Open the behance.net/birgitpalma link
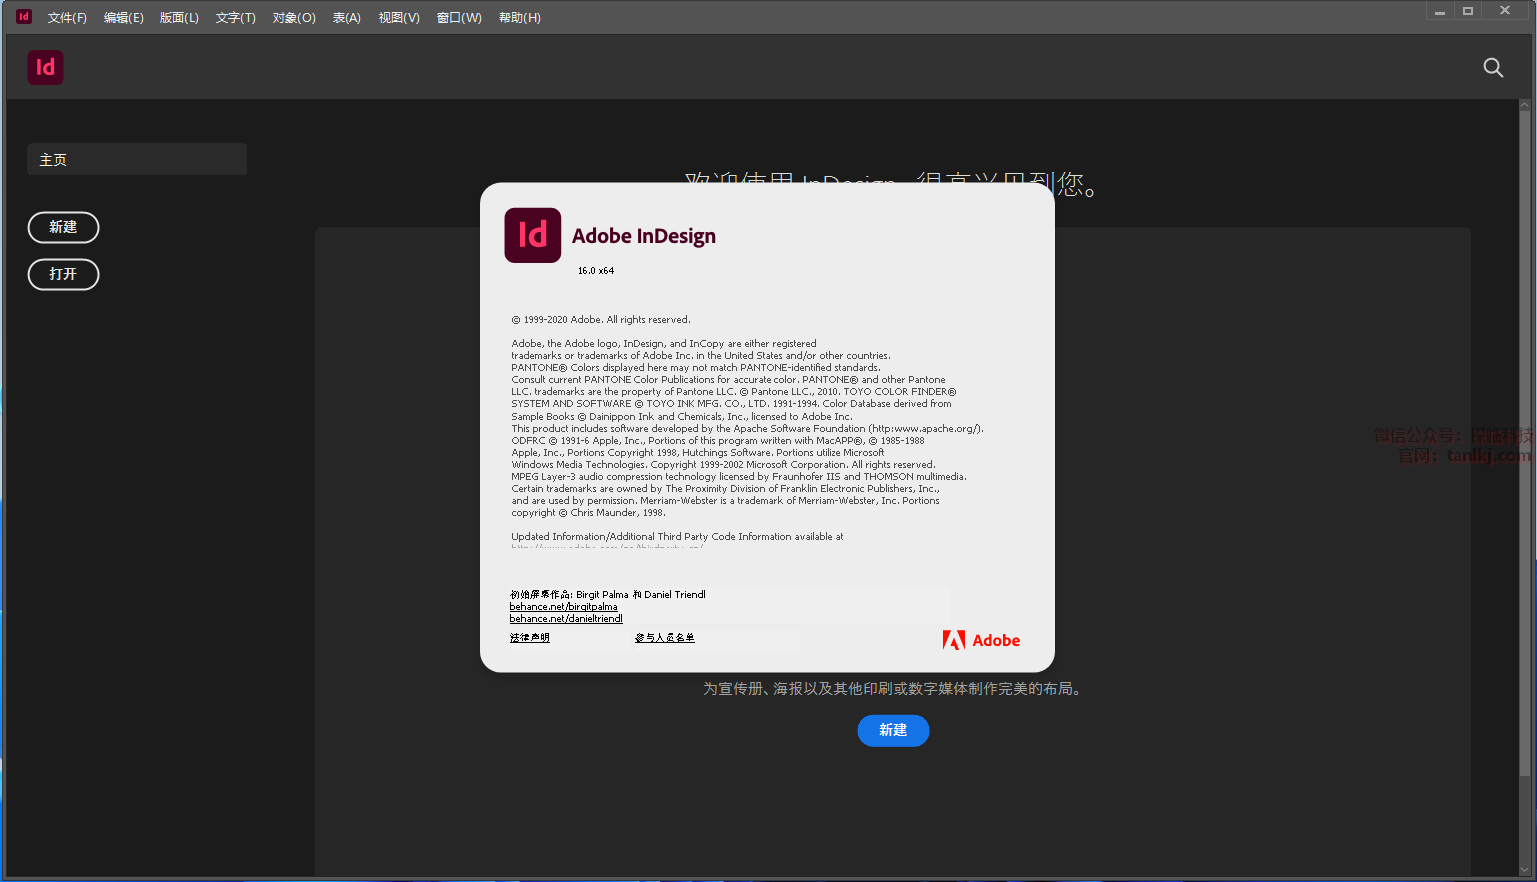Screen dimensions: 1537x882 click(x=563, y=607)
